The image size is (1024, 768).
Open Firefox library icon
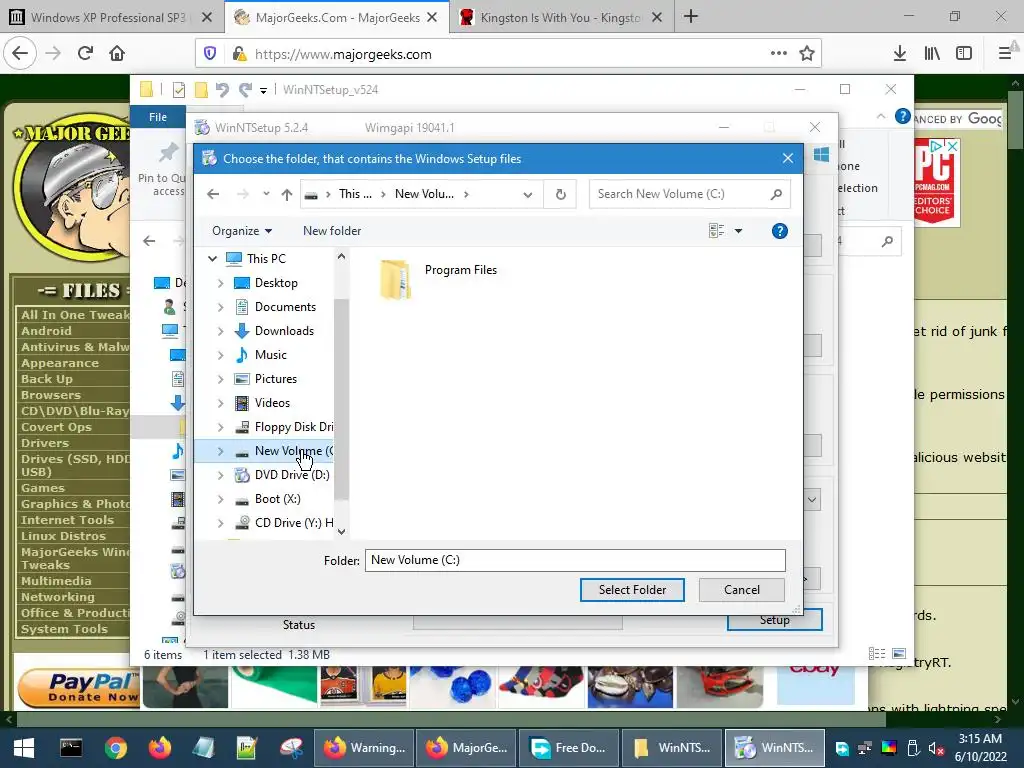click(932, 54)
